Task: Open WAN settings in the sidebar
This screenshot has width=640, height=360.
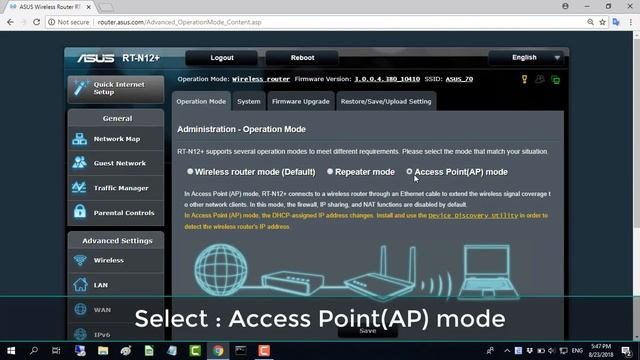Action: pos(116,309)
